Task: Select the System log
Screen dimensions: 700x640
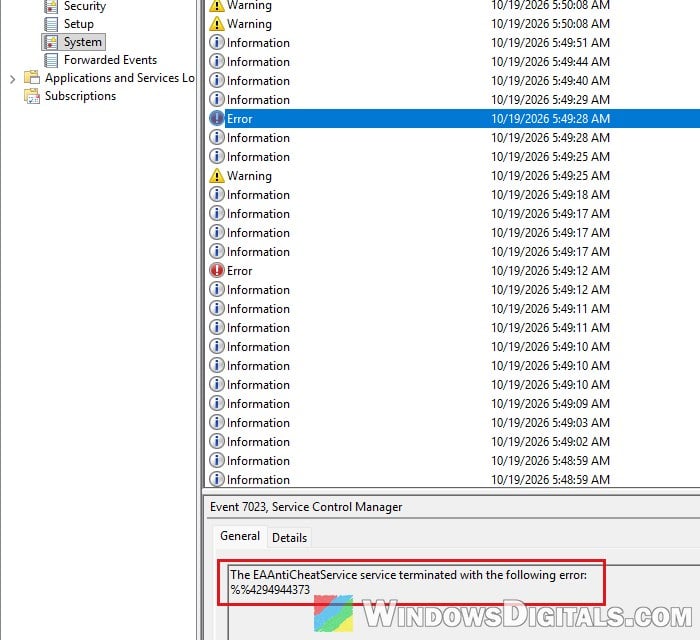Action: [x=83, y=42]
